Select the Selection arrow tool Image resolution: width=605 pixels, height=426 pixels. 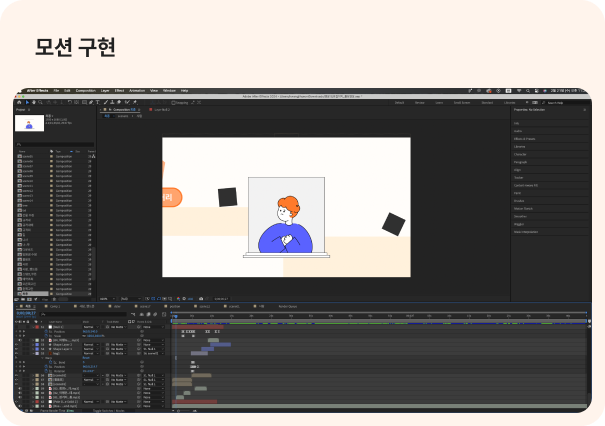27,102
